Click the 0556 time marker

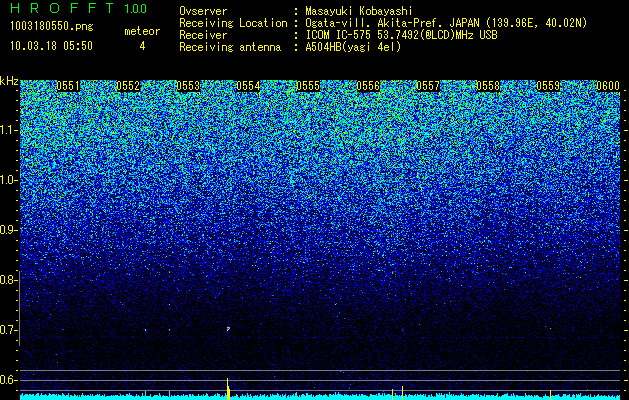368,86
